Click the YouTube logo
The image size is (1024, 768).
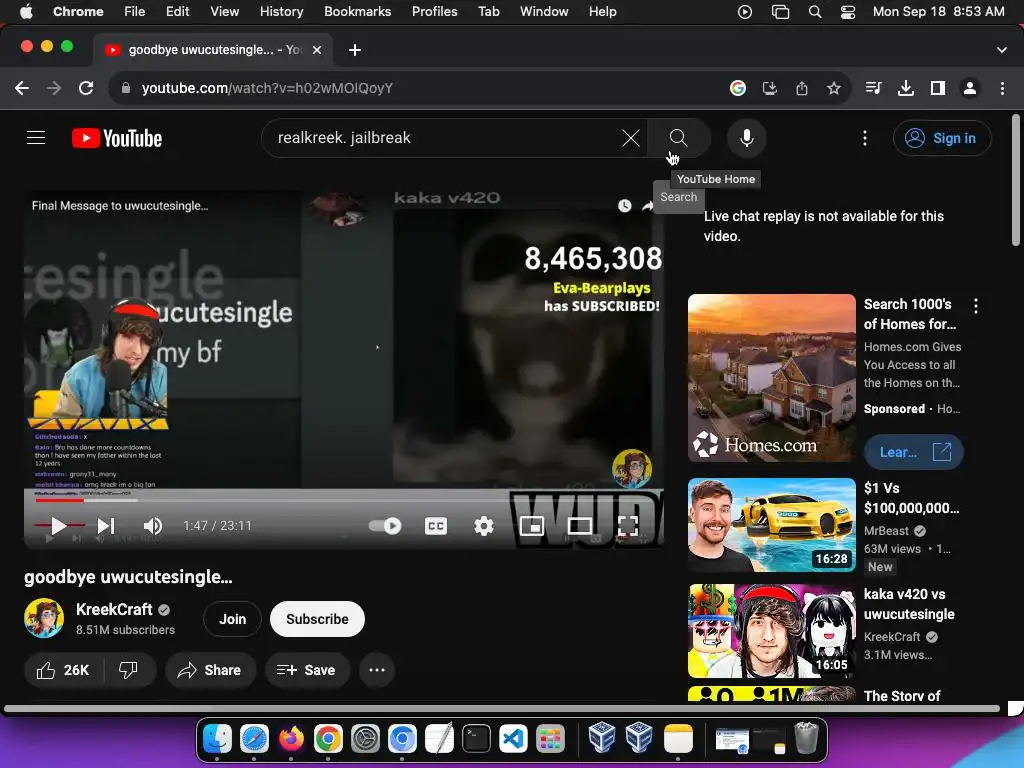[117, 138]
